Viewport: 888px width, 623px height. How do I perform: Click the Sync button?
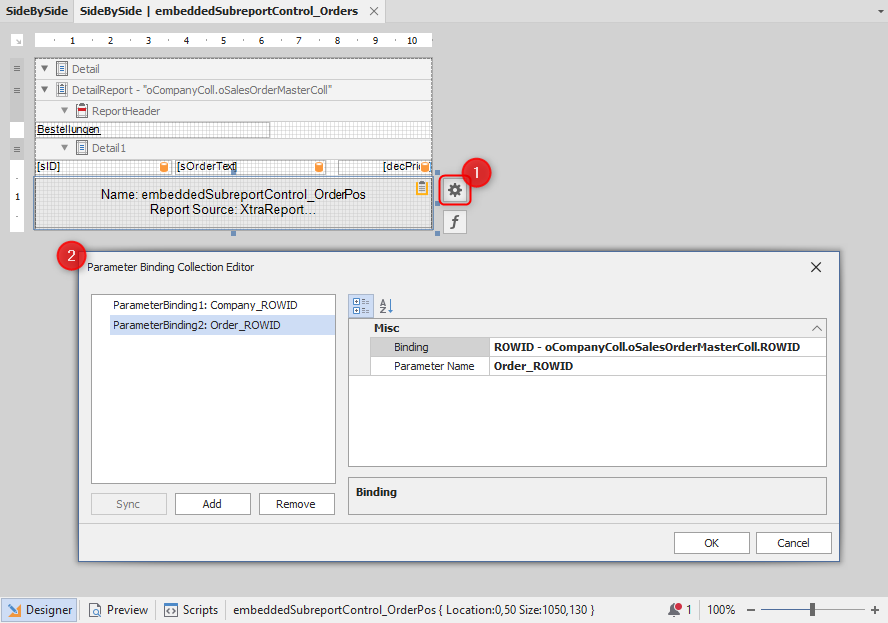[x=129, y=504]
